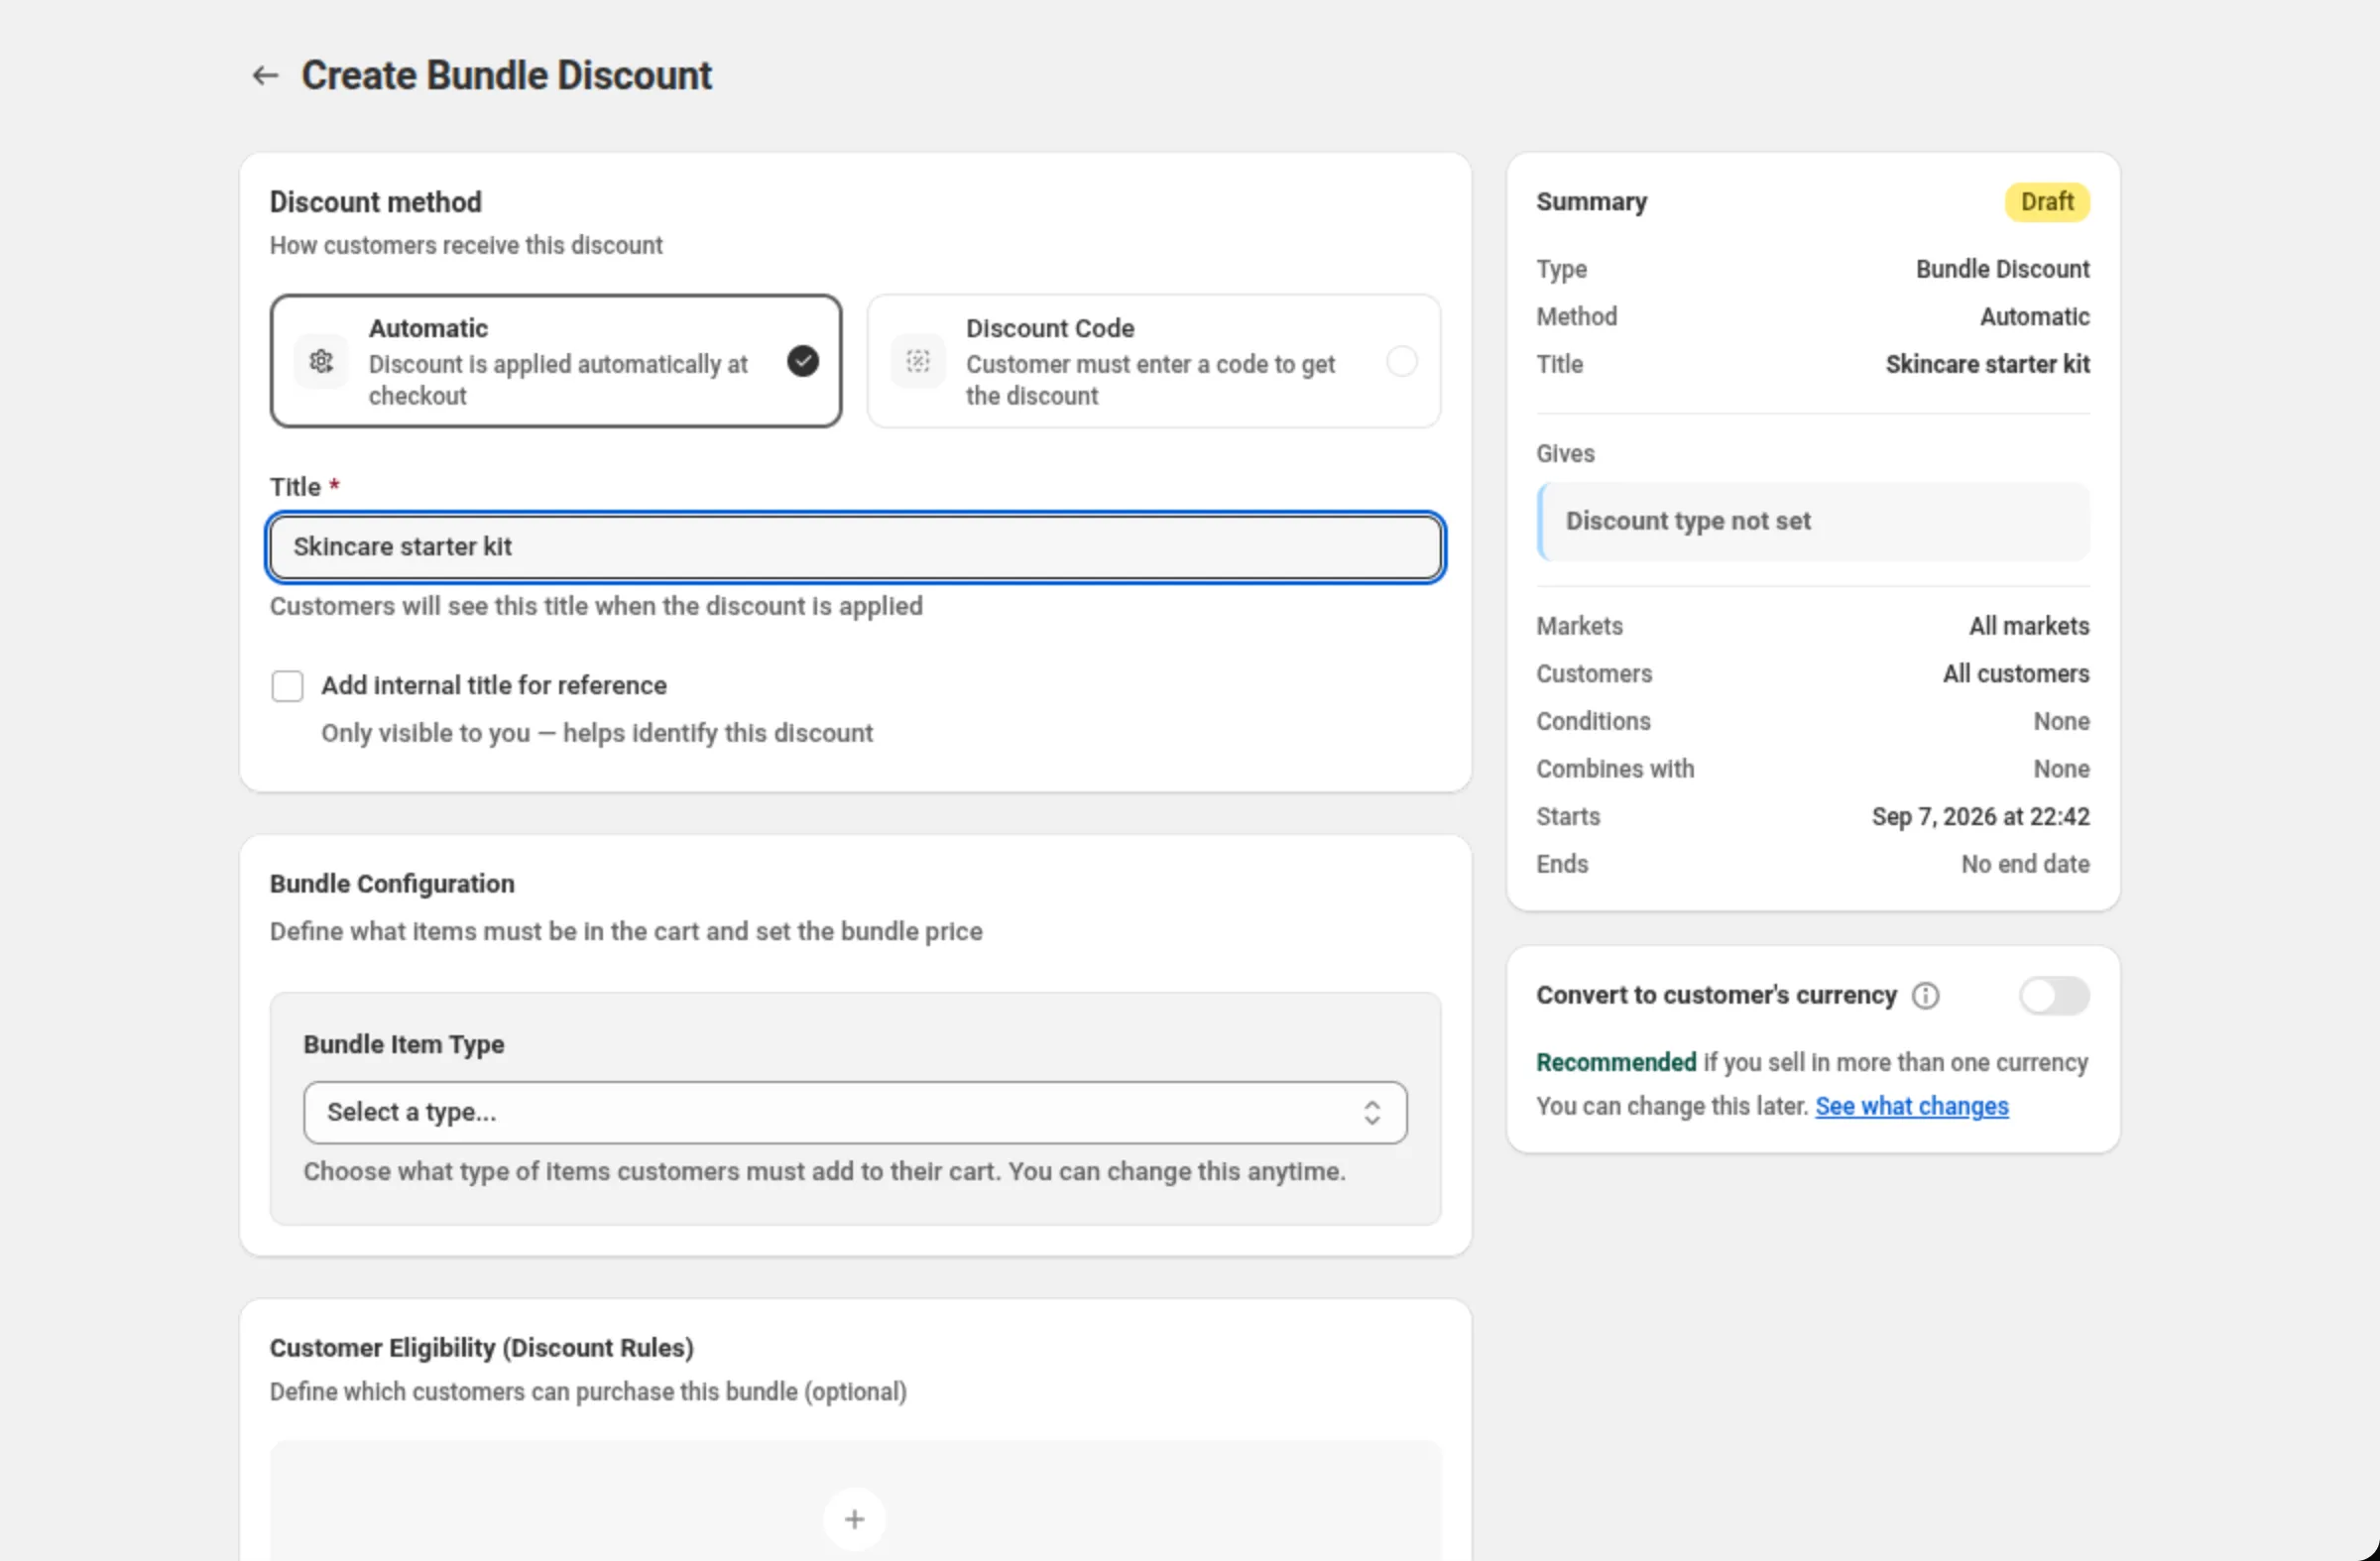Click the Draft status badge
2380x1561 pixels.
tap(2046, 202)
